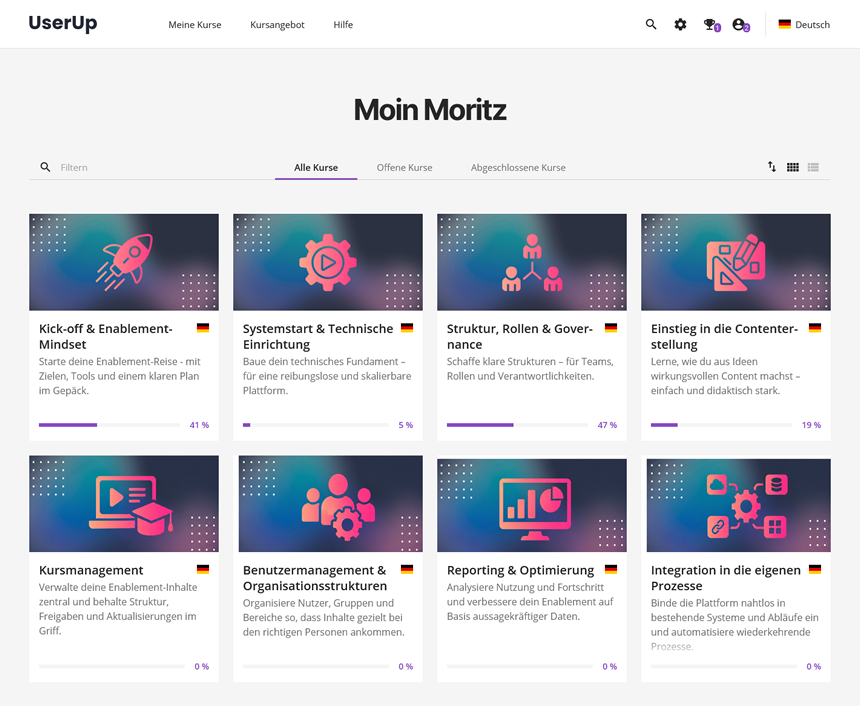860x706 pixels.
Task: Click description 'Verwalte deine Enablement-Inhalte'
Action: (x=118, y=609)
